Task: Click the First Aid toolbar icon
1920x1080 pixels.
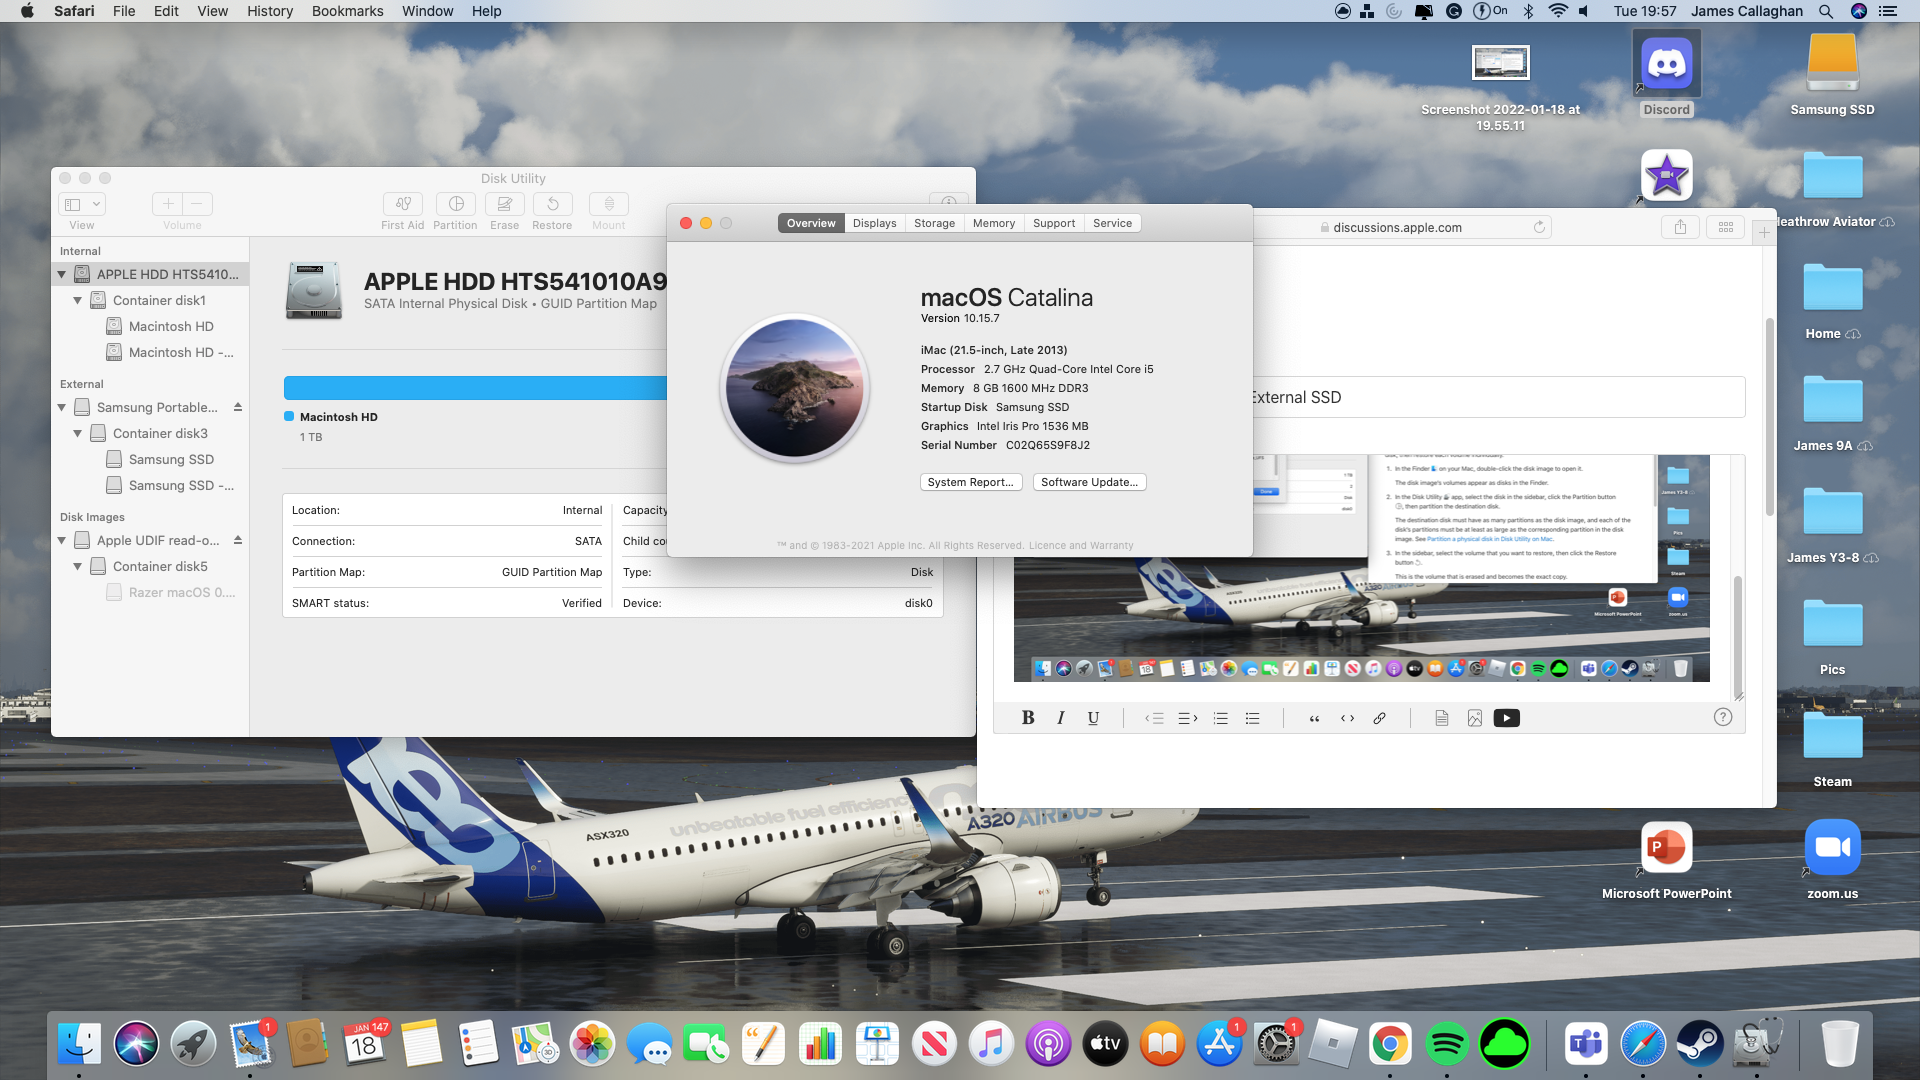Action: point(402,204)
